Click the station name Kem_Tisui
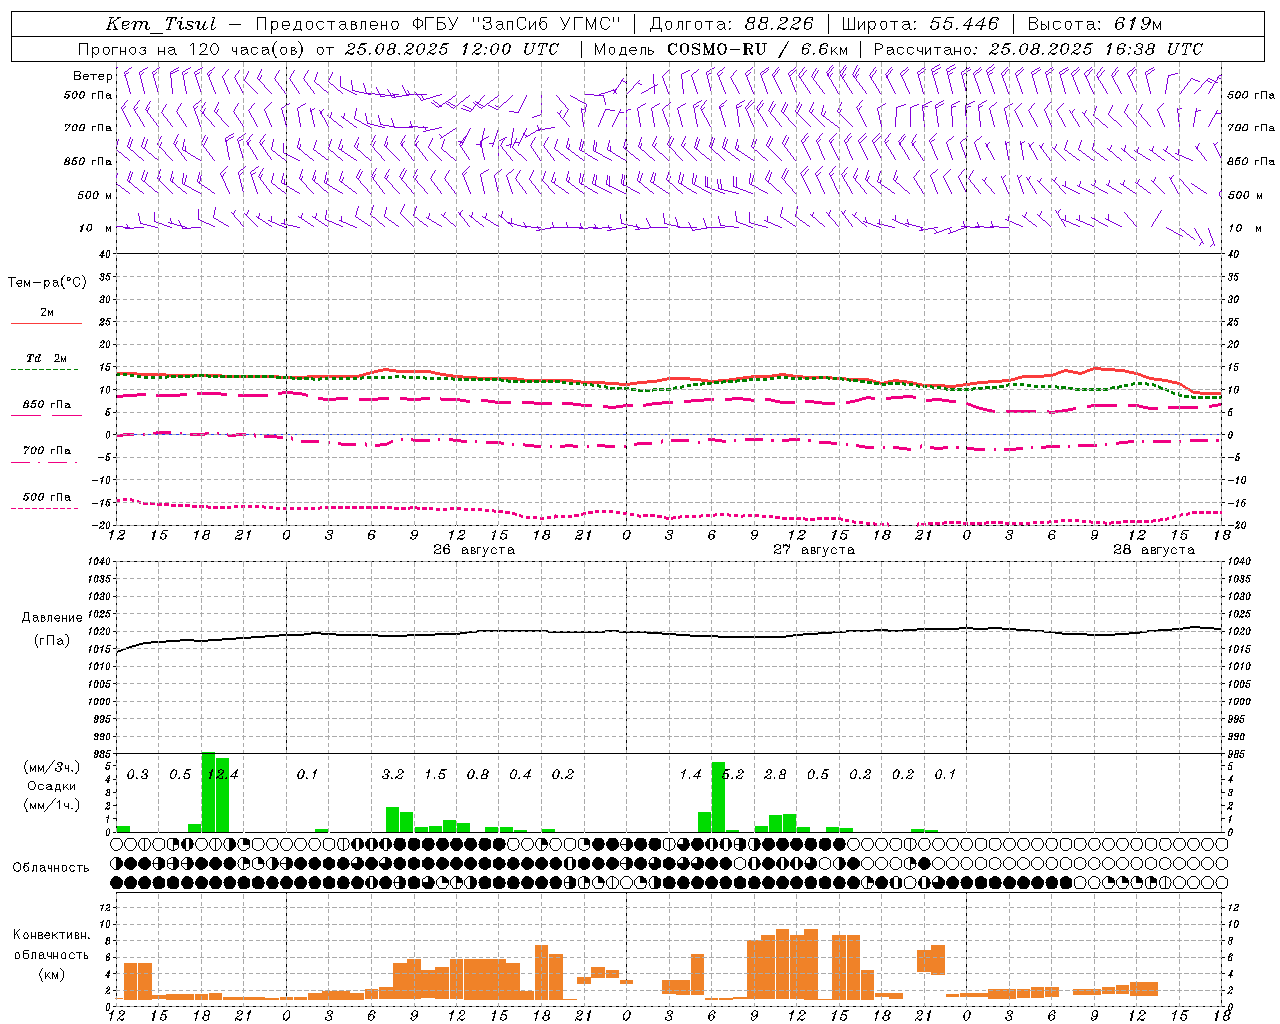This screenshot has width=1280, height=1024. pyautogui.click(x=161, y=24)
